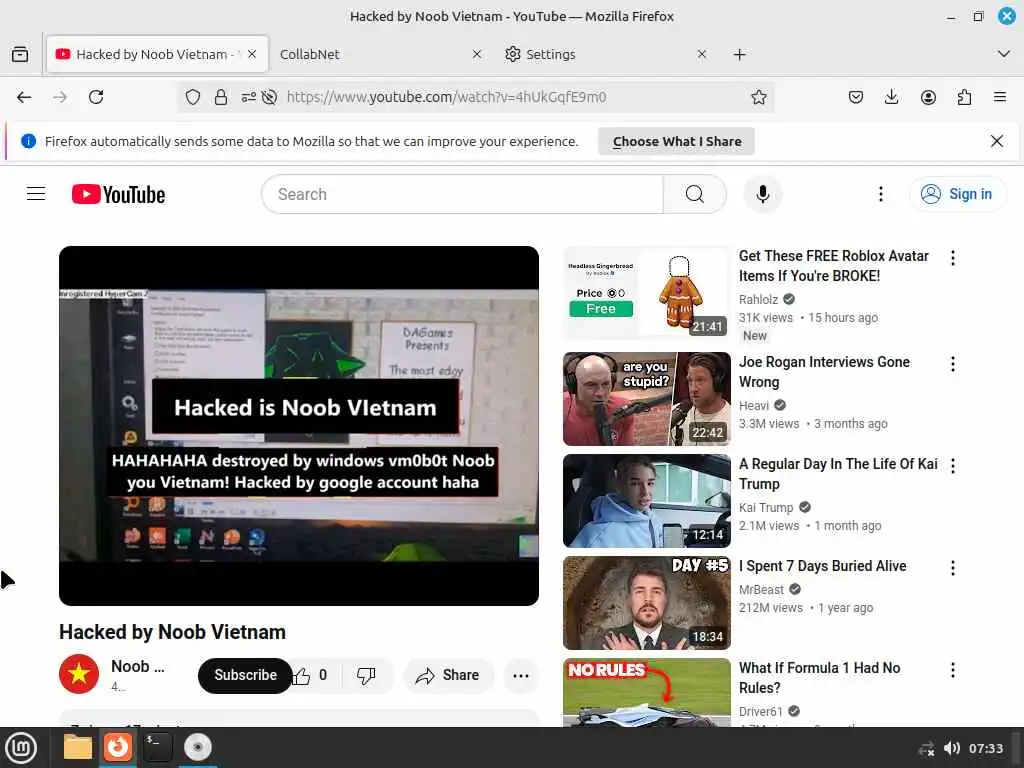Reload the current YouTube page
The width and height of the screenshot is (1024, 768).
click(96, 97)
